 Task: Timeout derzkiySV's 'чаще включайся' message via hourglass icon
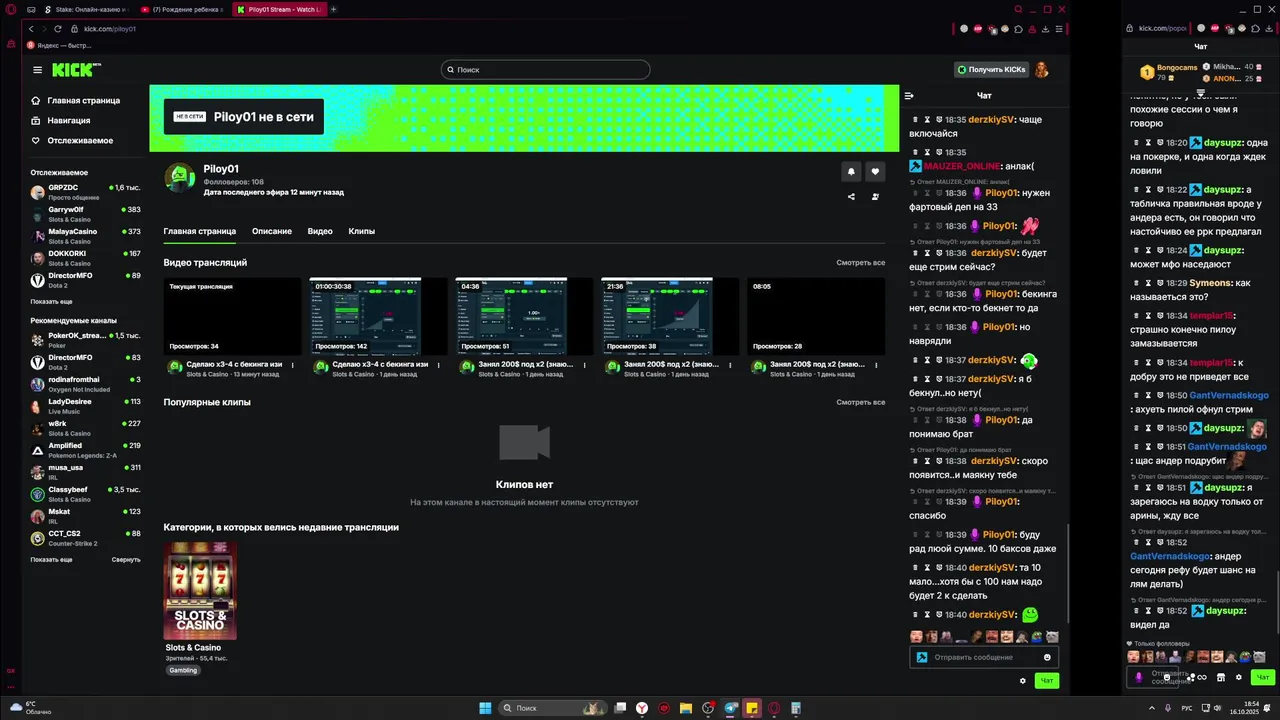928,120
